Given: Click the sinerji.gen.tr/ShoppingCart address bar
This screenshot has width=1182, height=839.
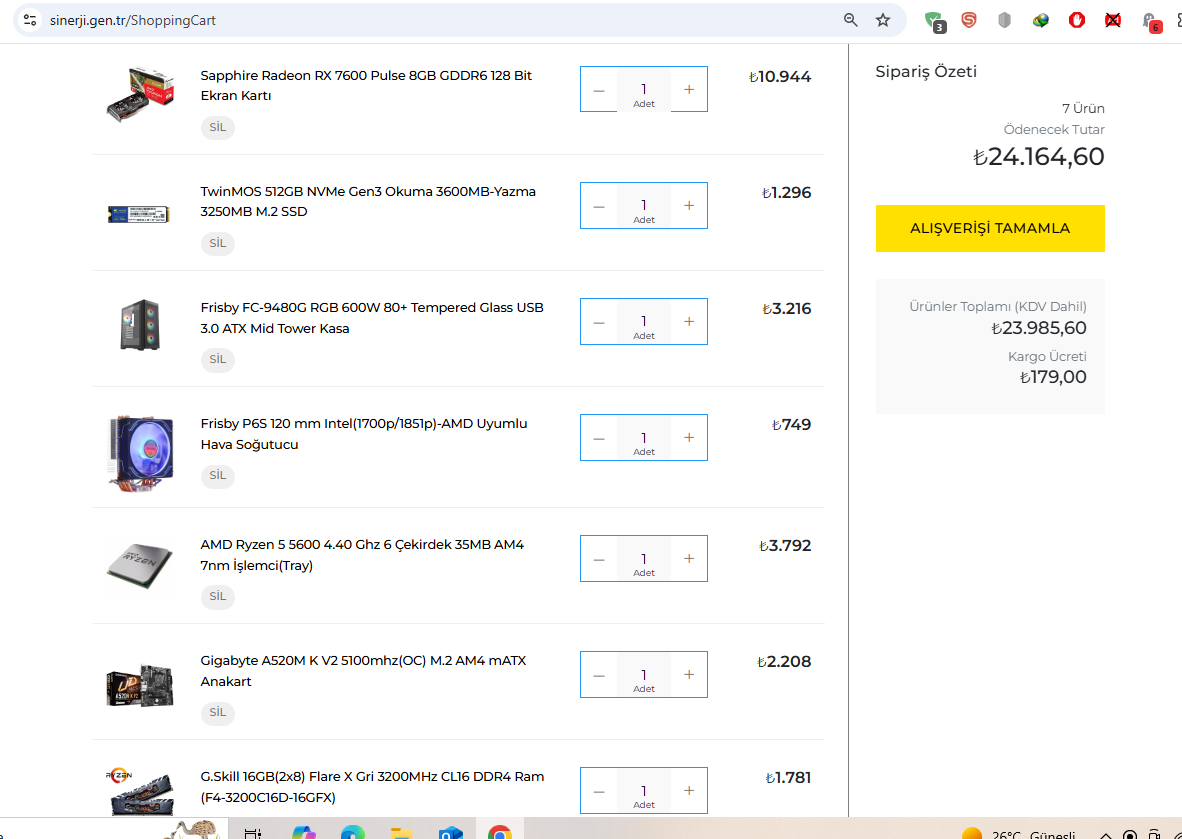Looking at the screenshot, I should click(x=460, y=20).
